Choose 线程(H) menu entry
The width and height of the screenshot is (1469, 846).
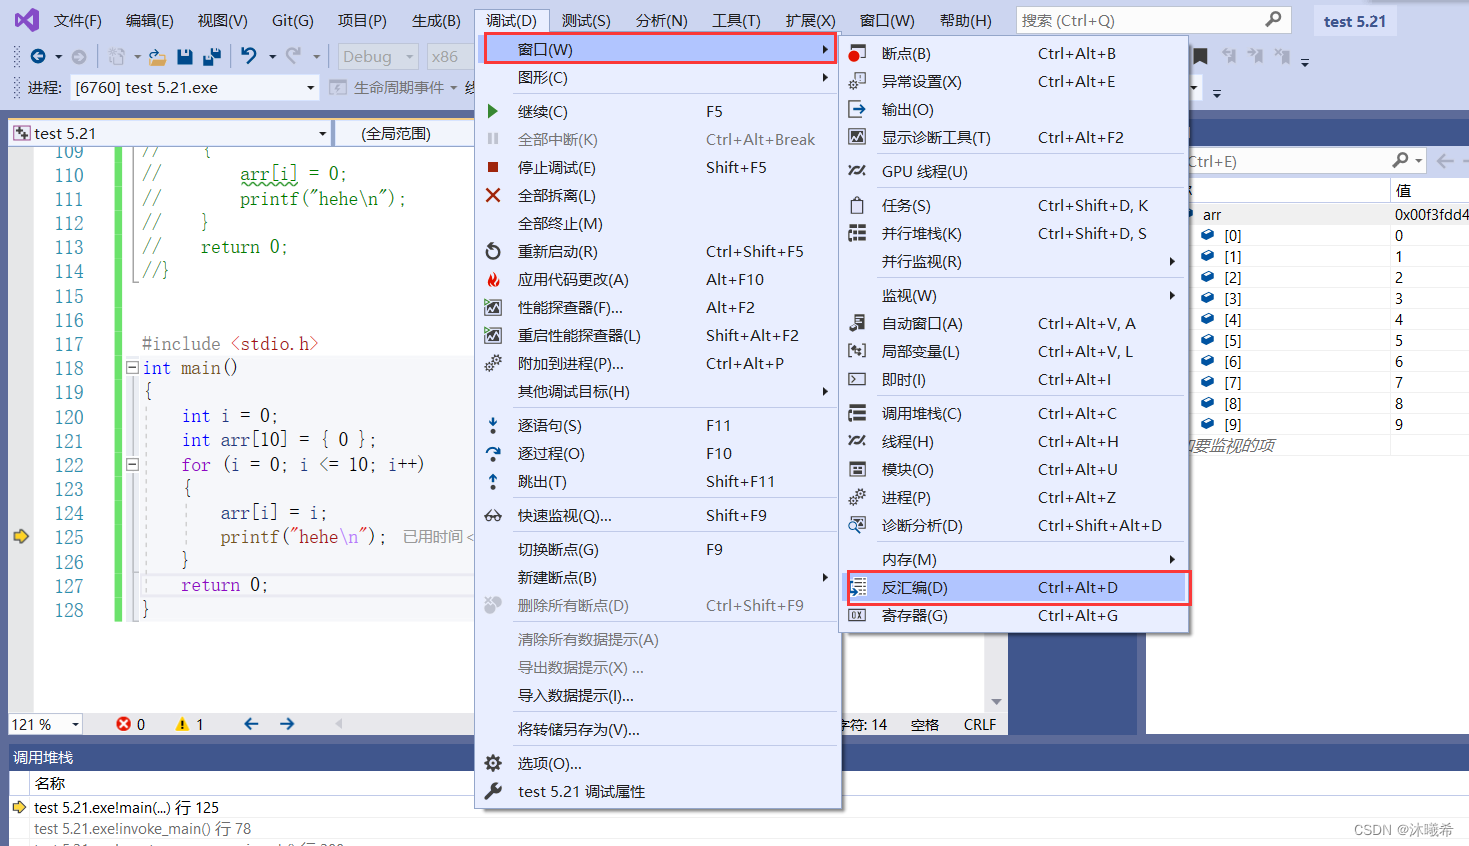pos(1014,441)
